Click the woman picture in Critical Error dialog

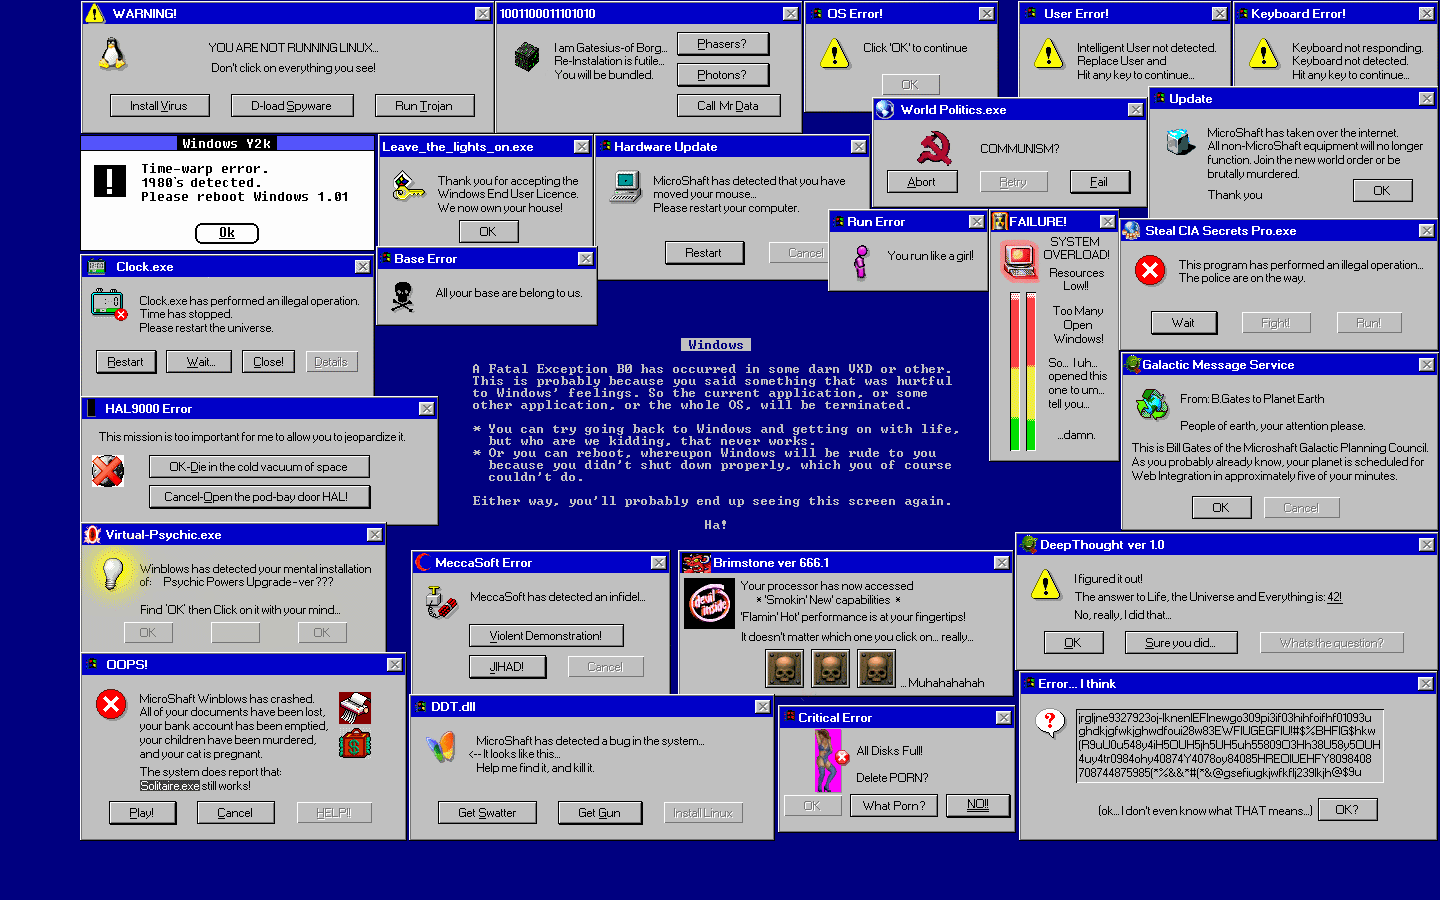point(829,761)
